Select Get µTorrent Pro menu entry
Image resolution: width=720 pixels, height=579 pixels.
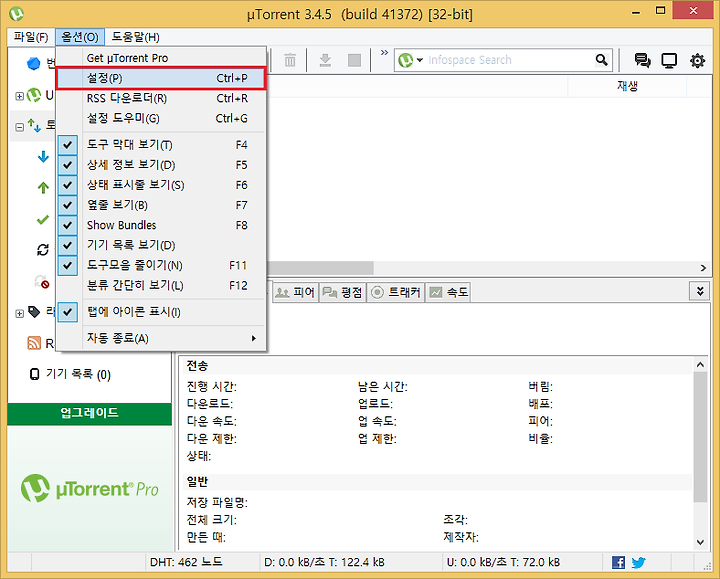tap(161, 58)
